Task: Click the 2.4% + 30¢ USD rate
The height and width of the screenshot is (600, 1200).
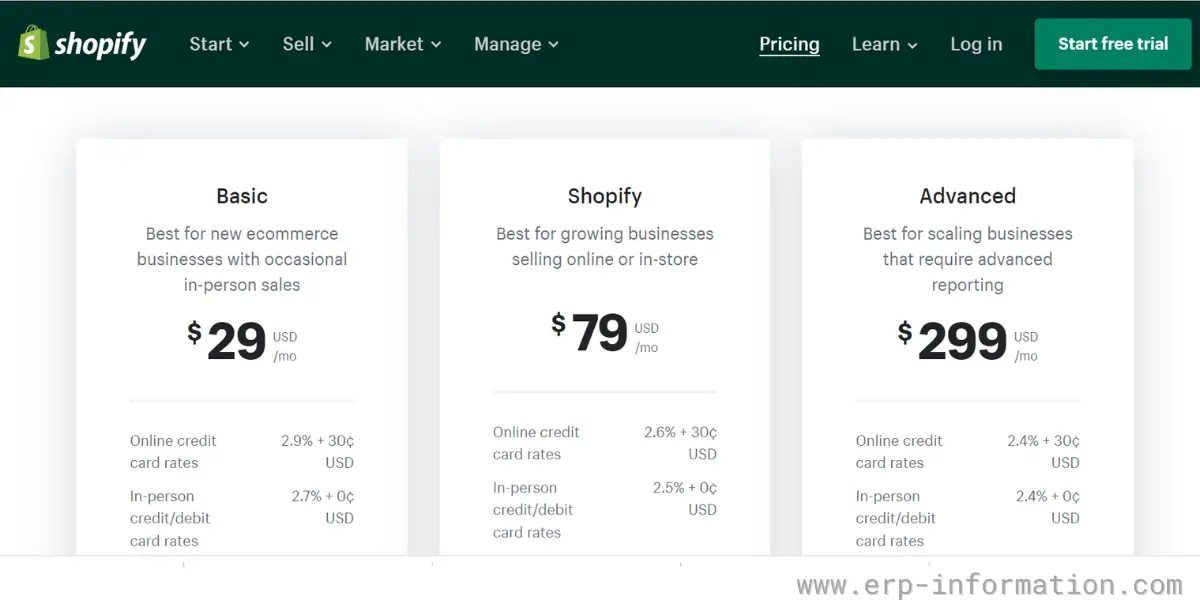Action: (1043, 451)
